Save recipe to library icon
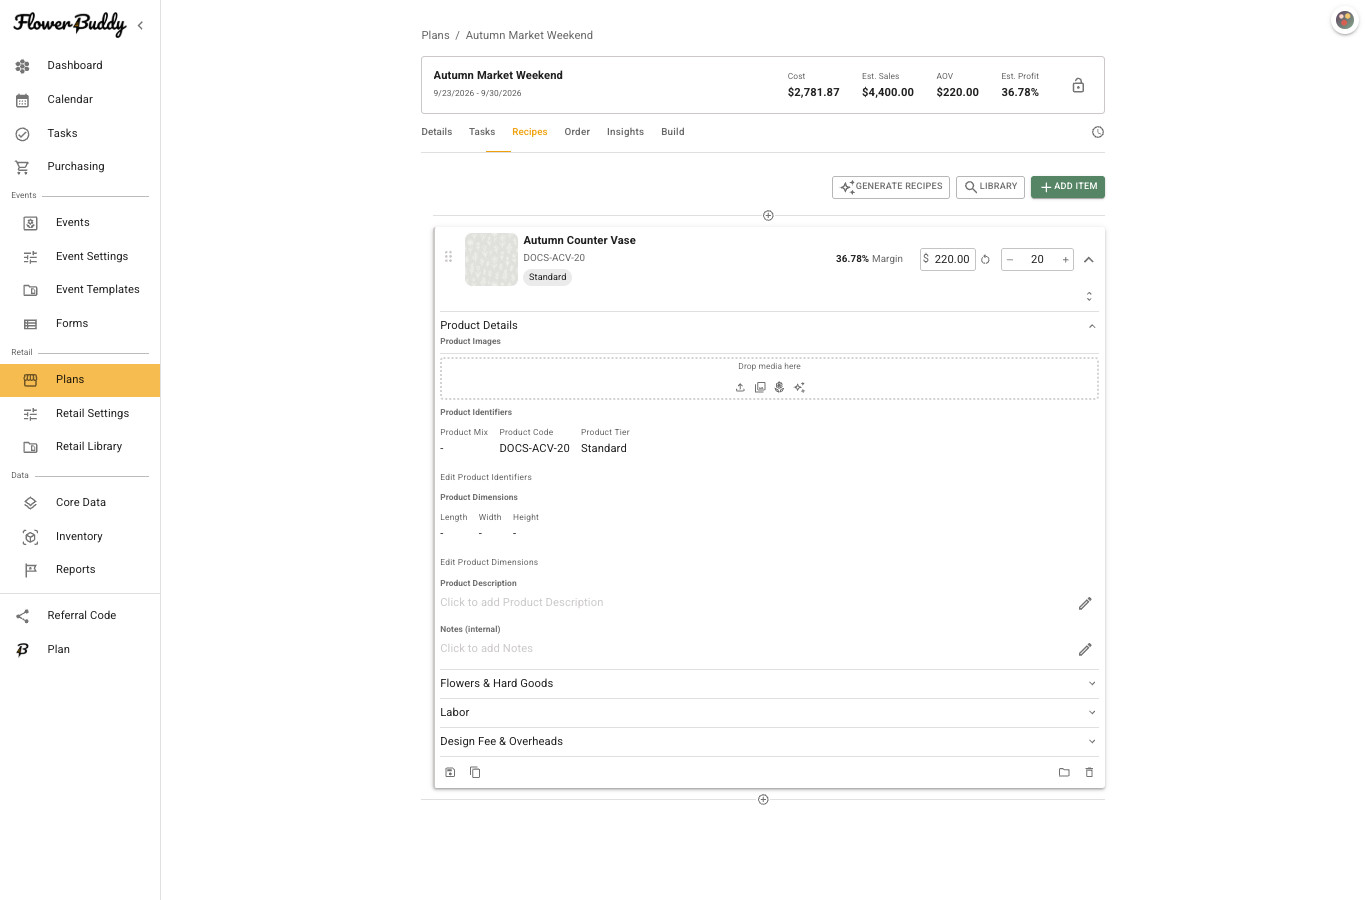This screenshot has width=1365, height=900. (450, 772)
